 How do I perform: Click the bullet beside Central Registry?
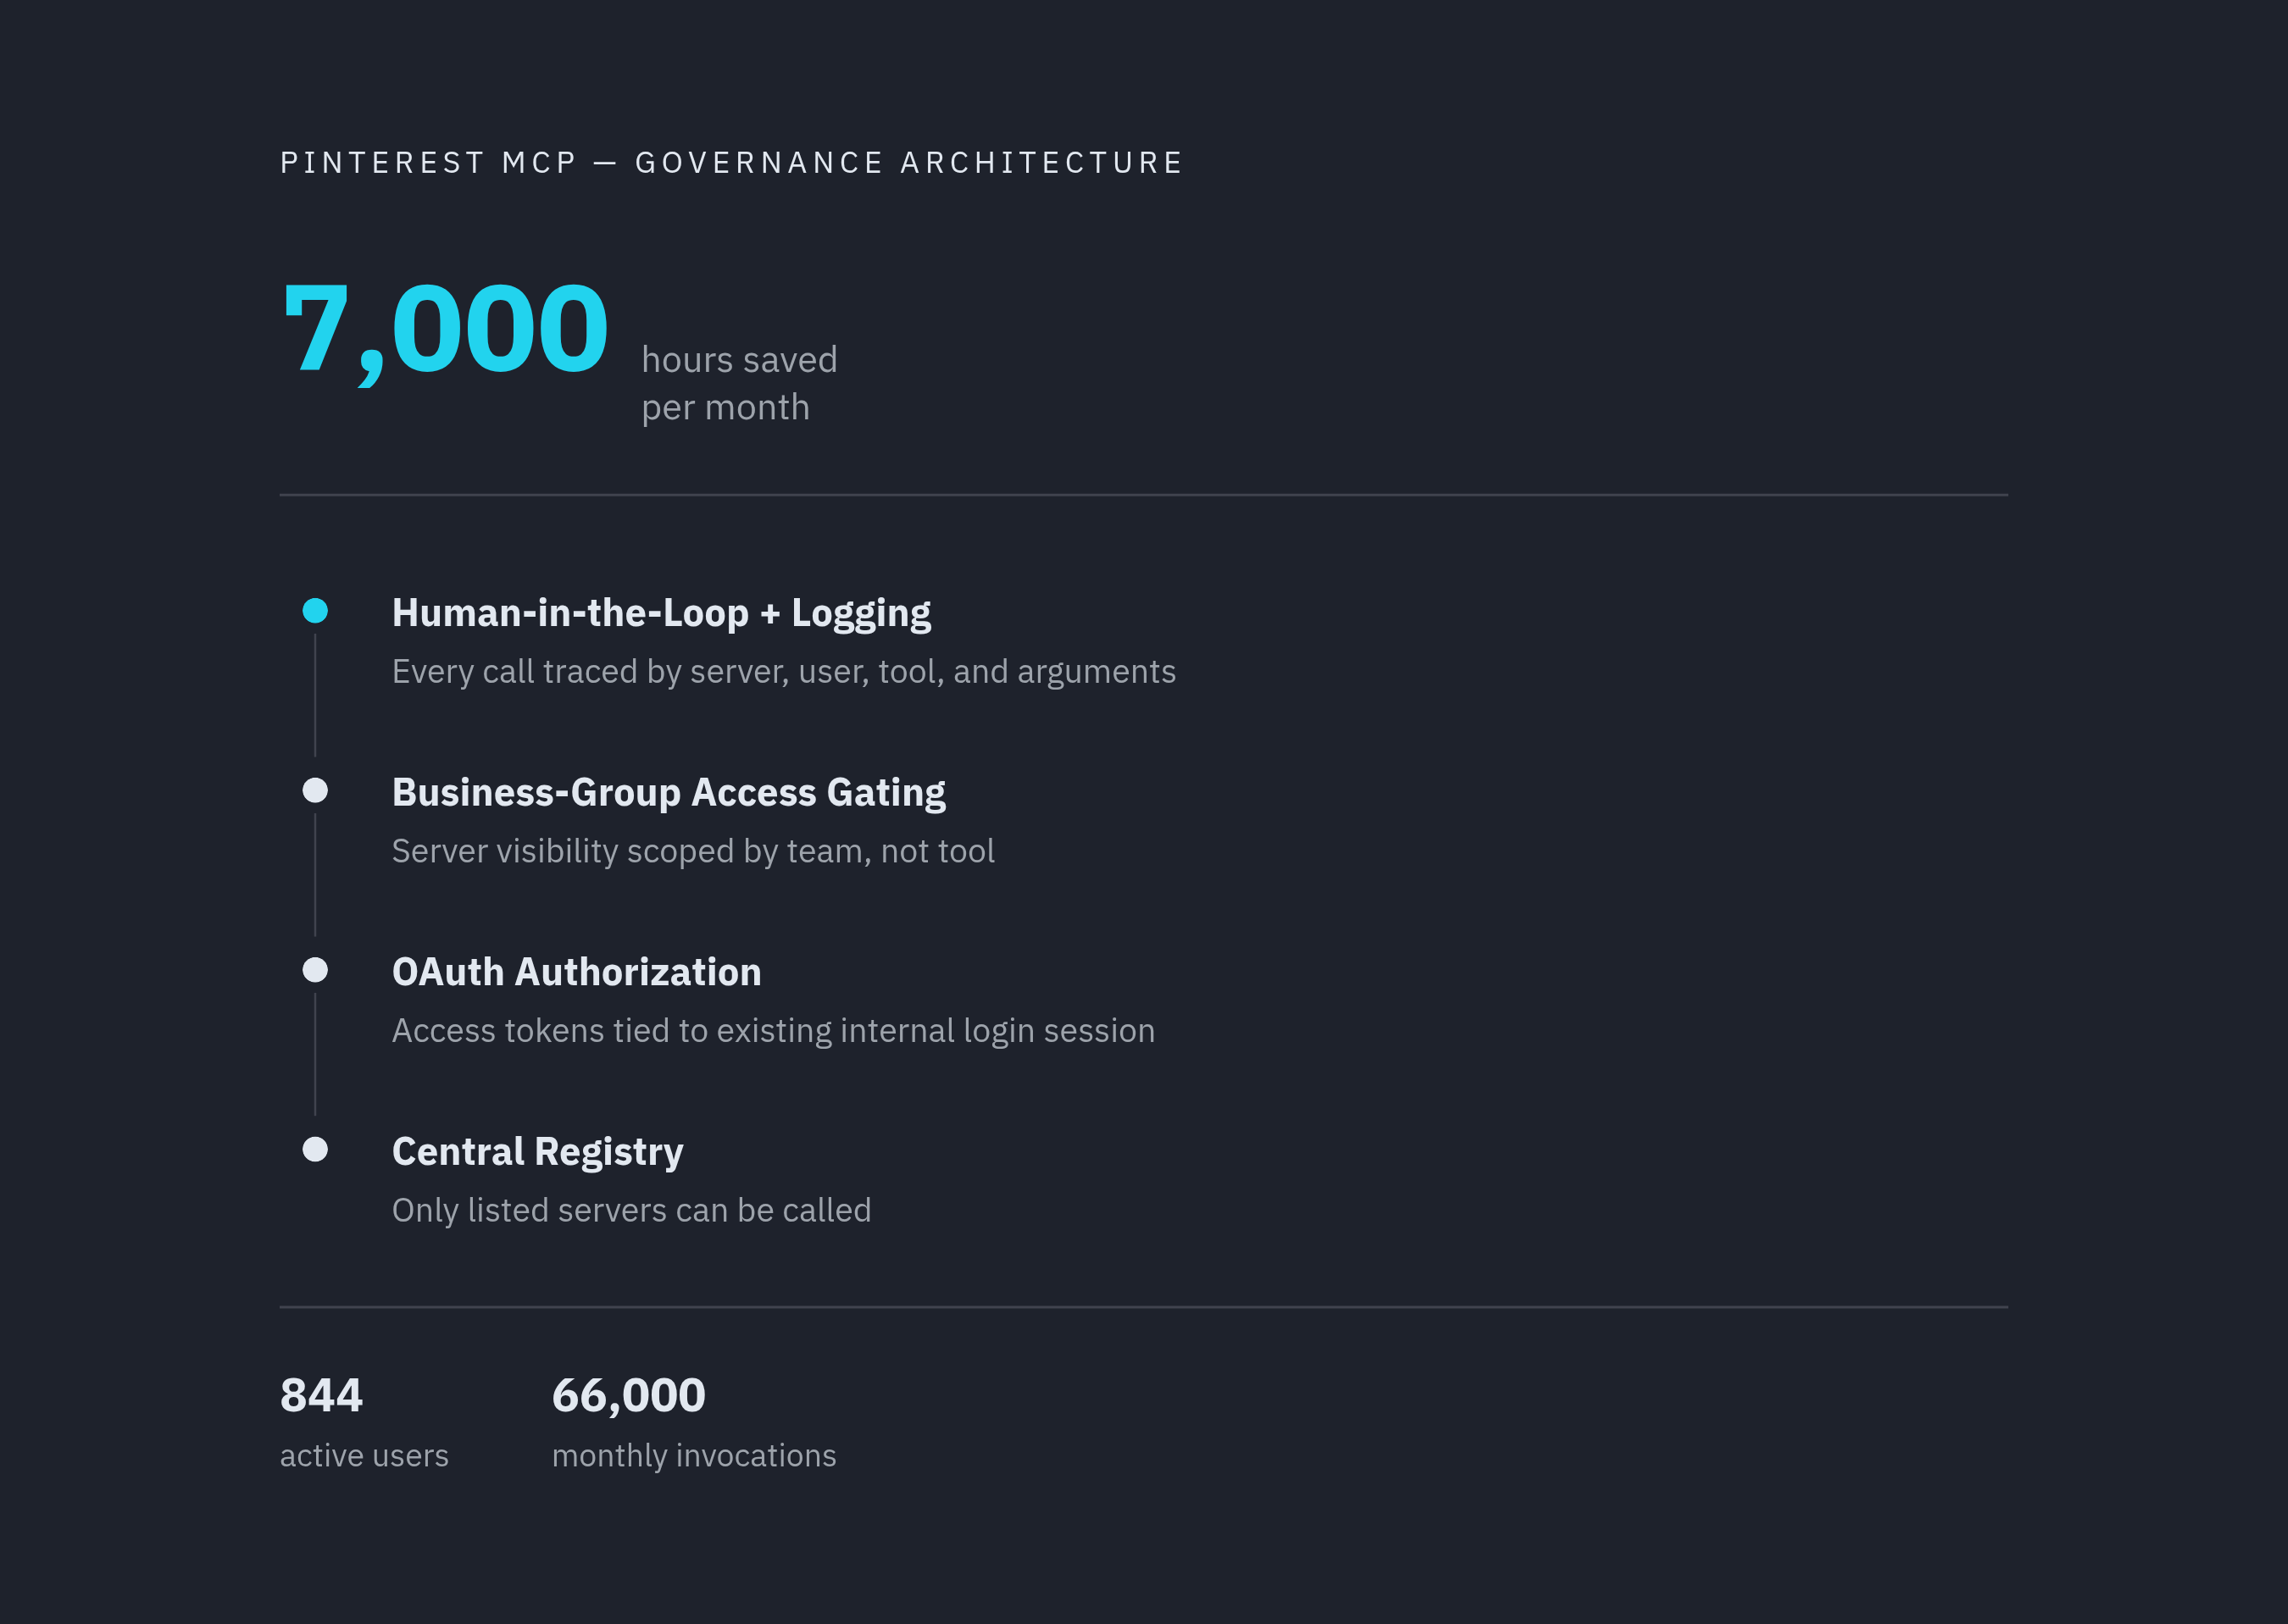315,1150
